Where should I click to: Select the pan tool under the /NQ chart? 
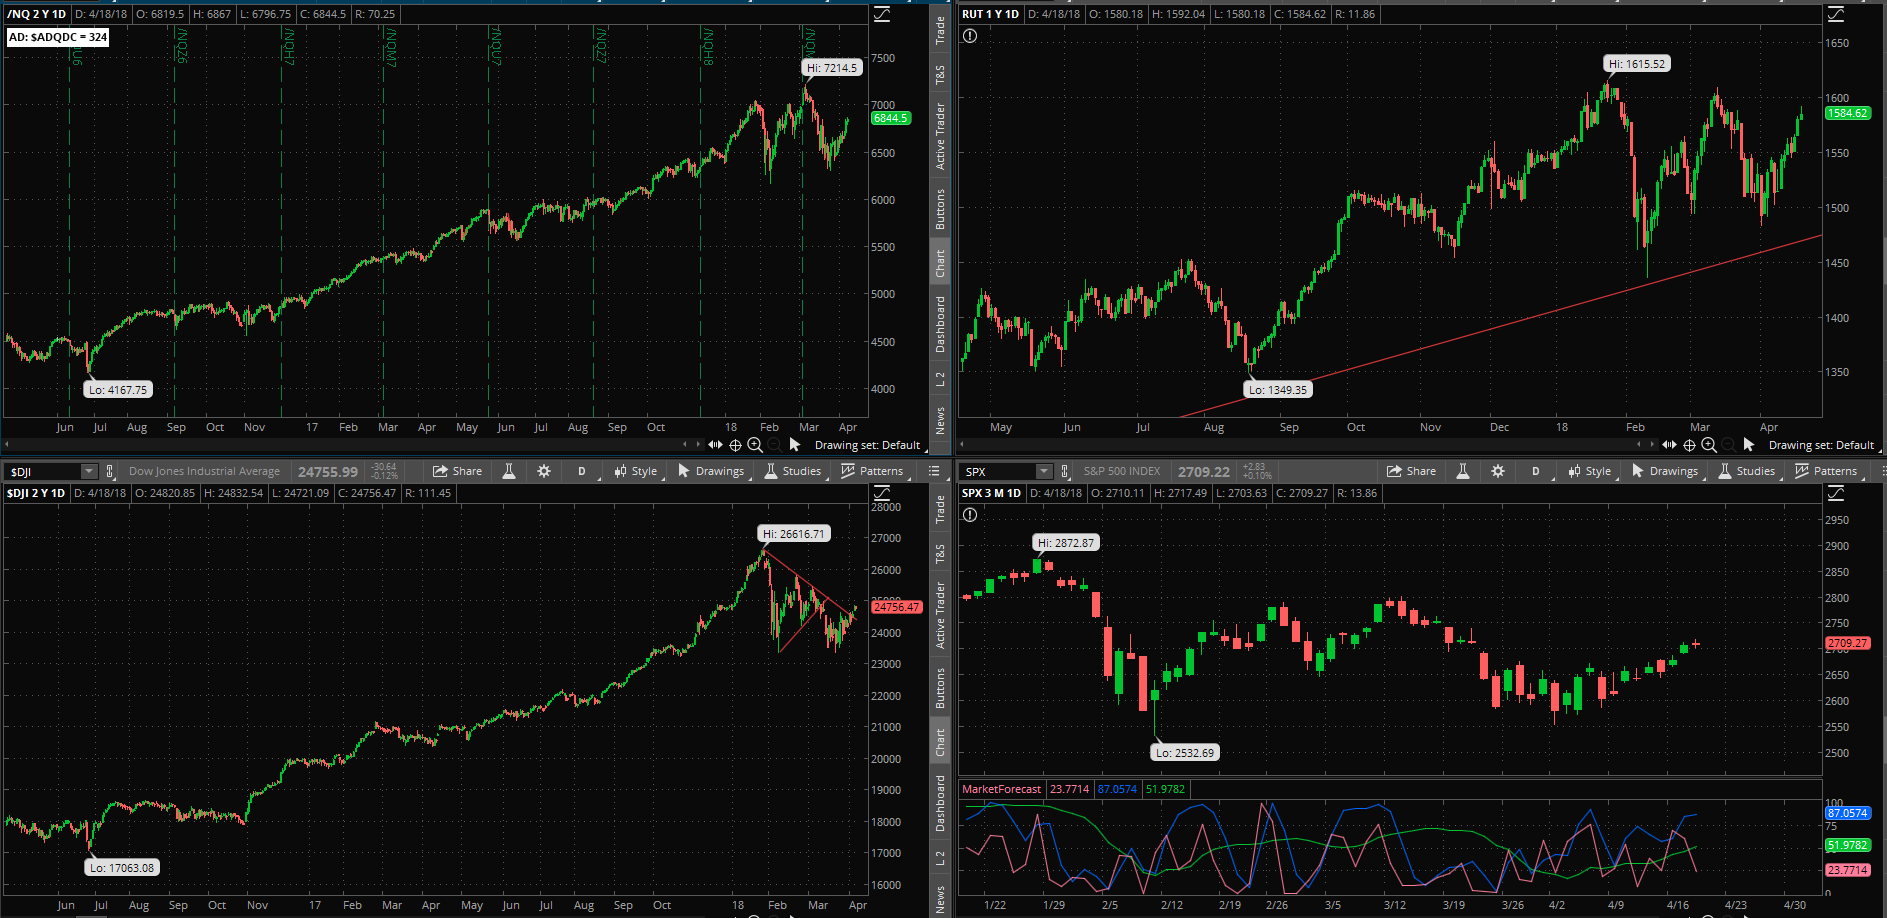pyautogui.click(x=715, y=445)
